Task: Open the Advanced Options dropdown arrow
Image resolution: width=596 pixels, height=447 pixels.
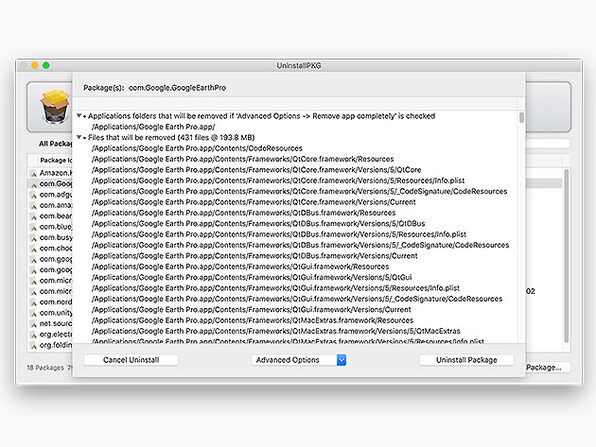Action: pos(341,360)
